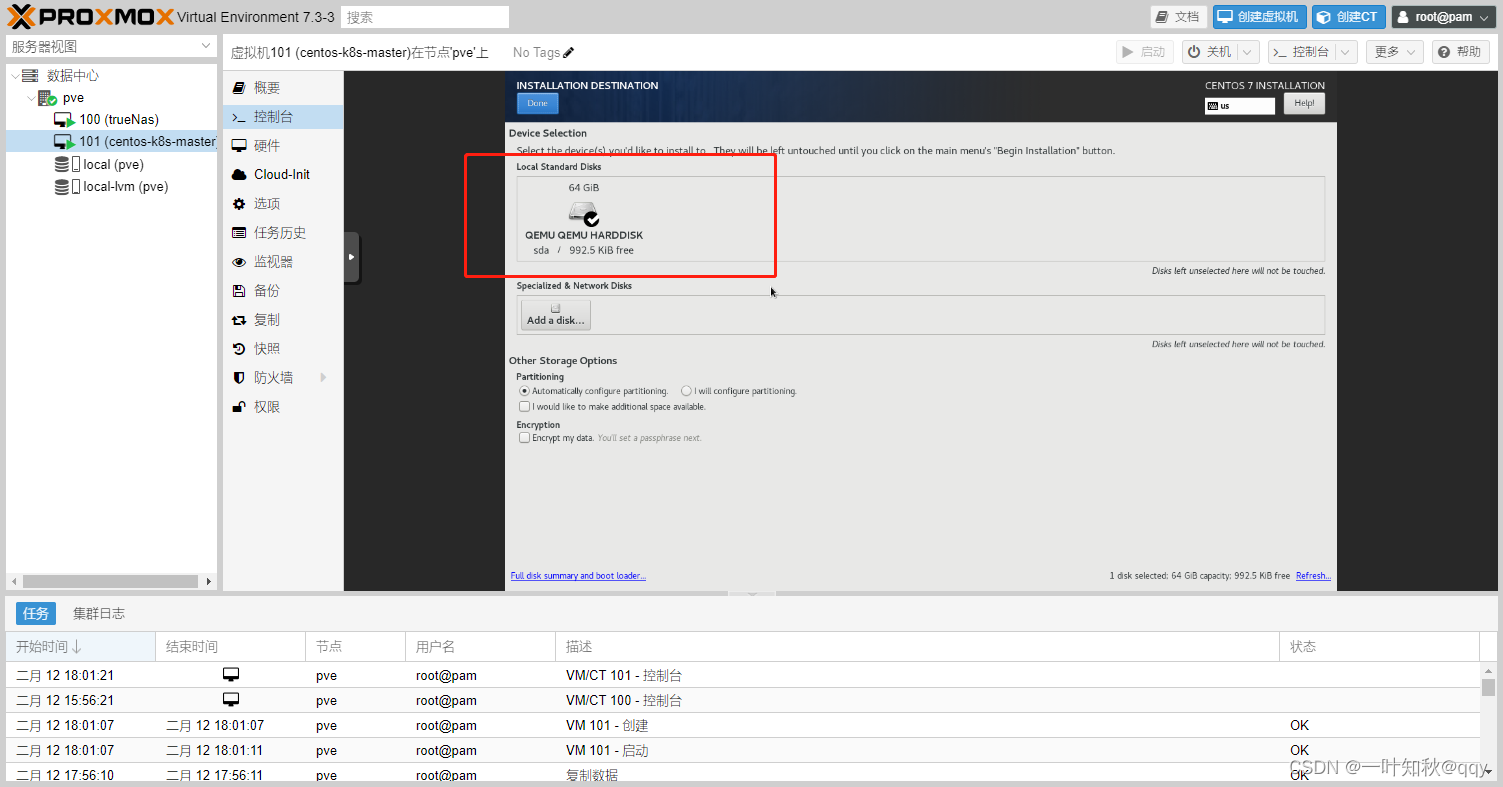Open the 服务器视图 view dropdown
Image resolution: width=1503 pixels, height=787 pixels.
click(111, 46)
